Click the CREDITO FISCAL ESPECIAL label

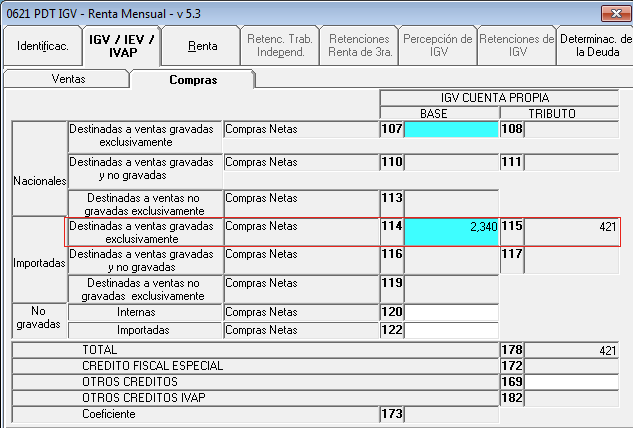(152, 366)
